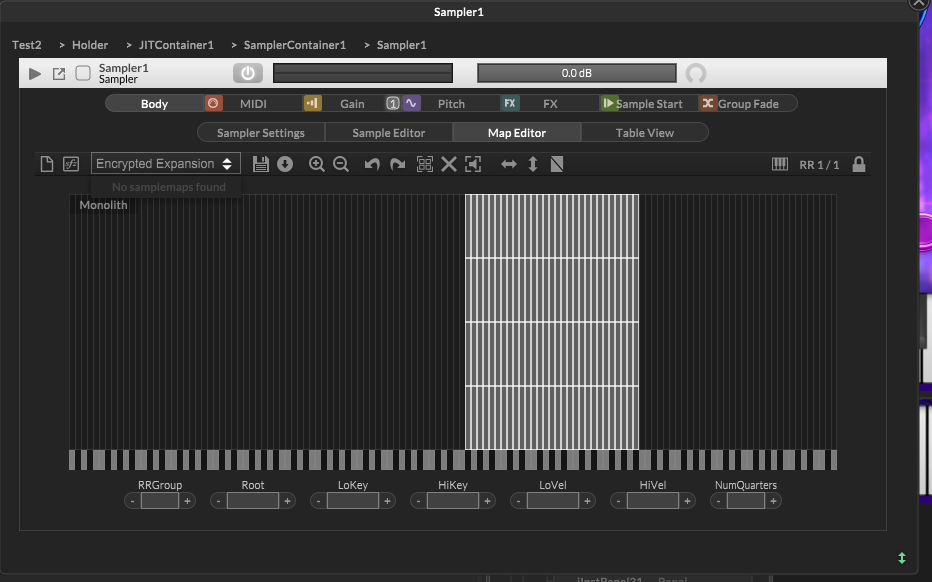Select the Gain chain button

pyautogui.click(x=352, y=104)
